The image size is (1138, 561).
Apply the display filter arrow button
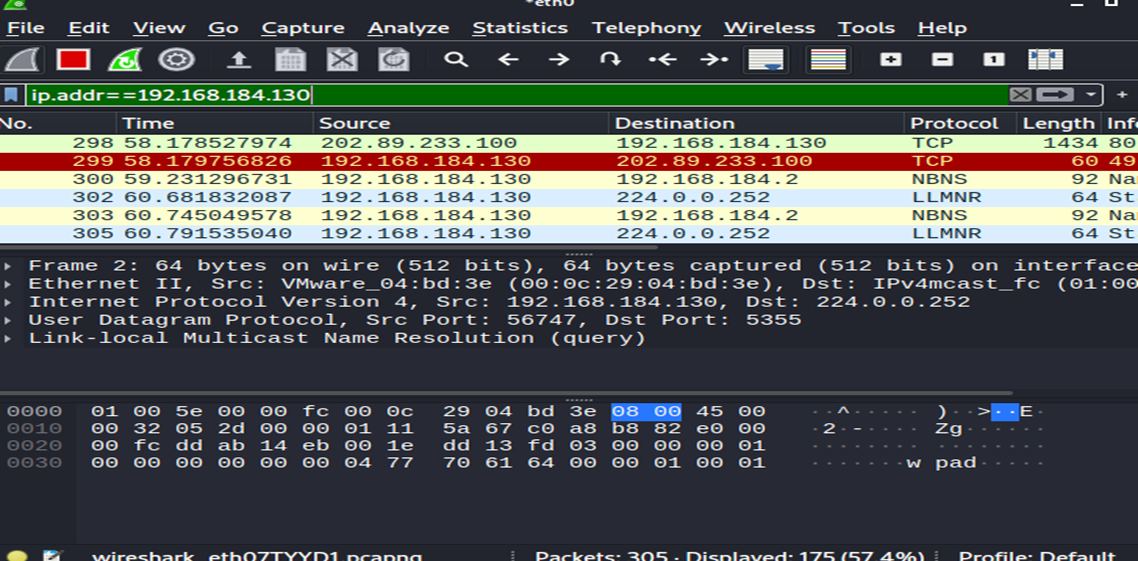pos(1055,95)
